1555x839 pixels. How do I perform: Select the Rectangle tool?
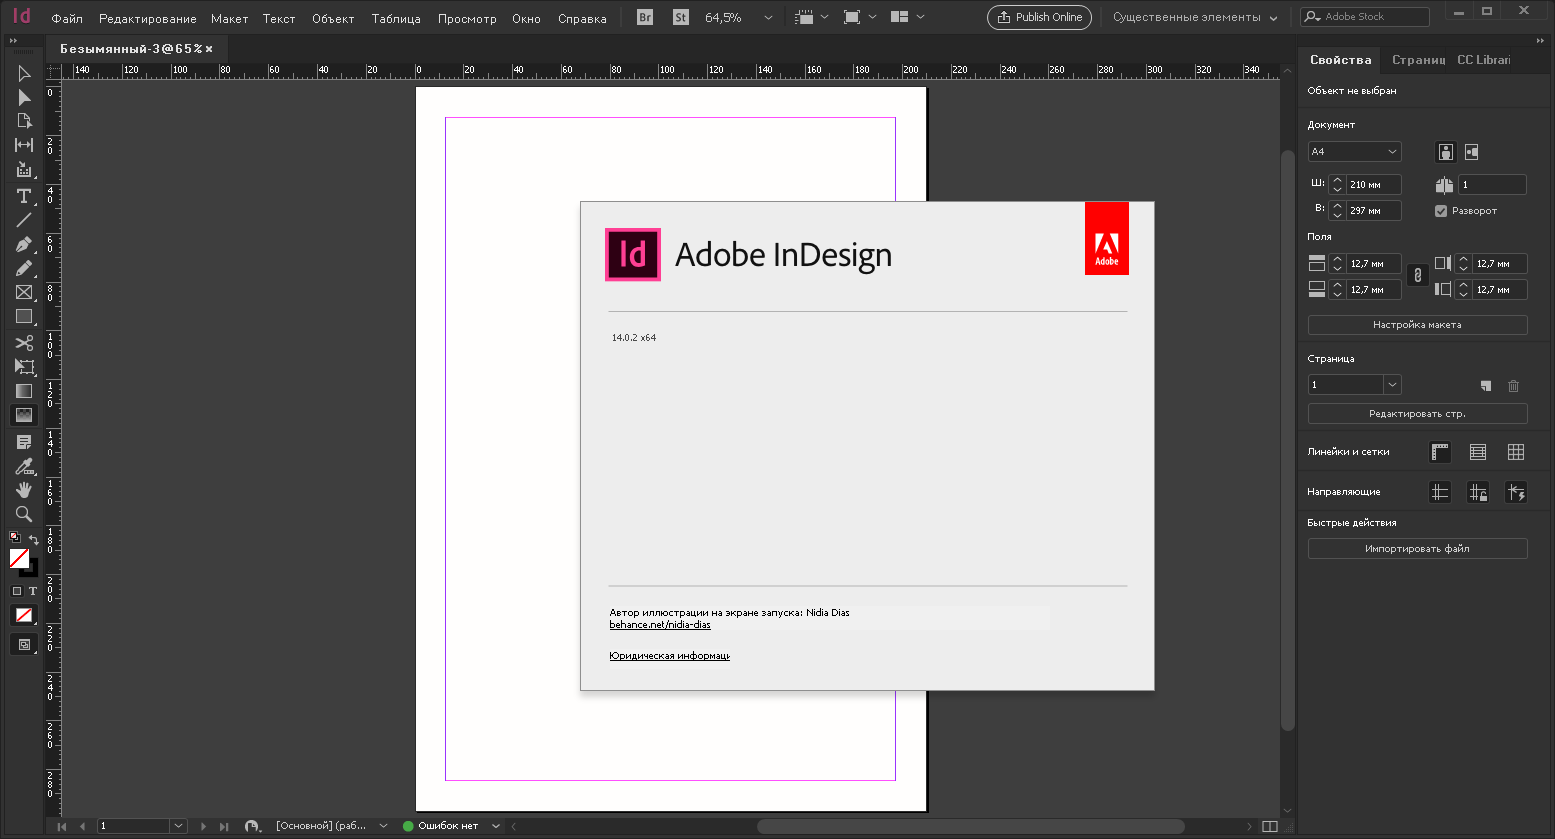click(x=24, y=316)
